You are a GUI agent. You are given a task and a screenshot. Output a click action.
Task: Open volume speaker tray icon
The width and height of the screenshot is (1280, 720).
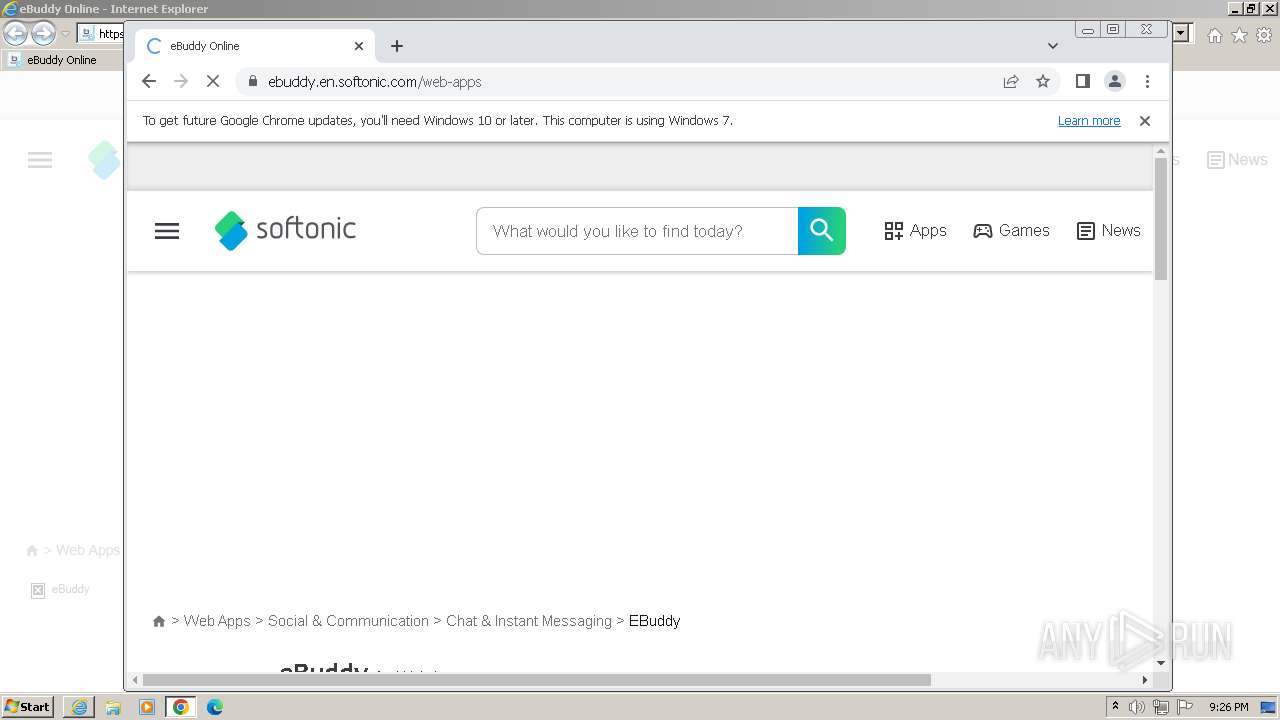click(1137, 707)
